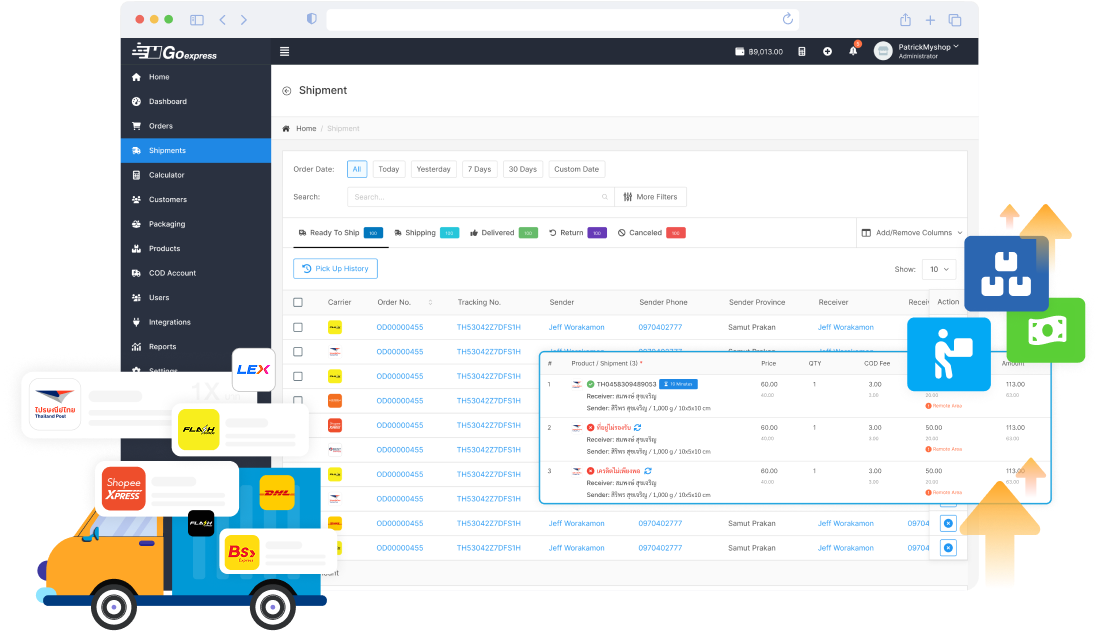Expand Add/Remove Columns dropdown
1099x632 pixels.
click(911, 233)
